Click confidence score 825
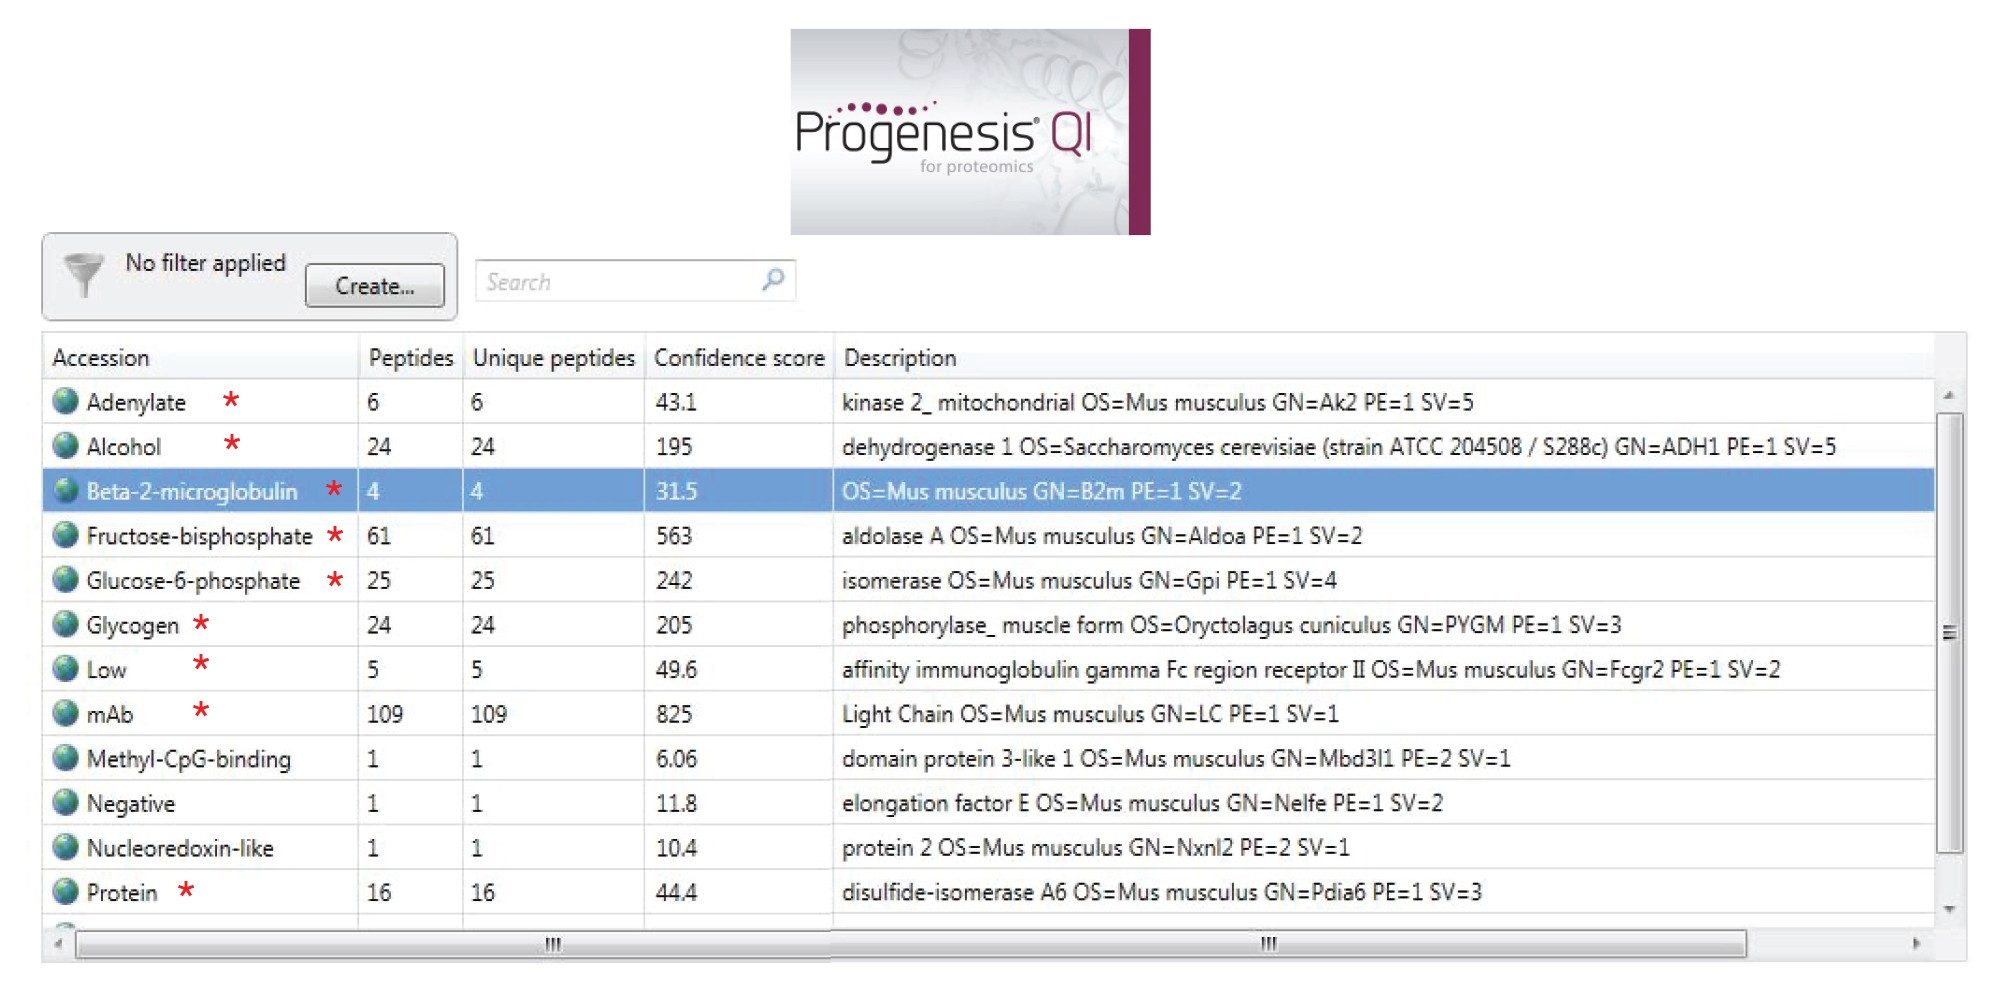 tap(674, 714)
